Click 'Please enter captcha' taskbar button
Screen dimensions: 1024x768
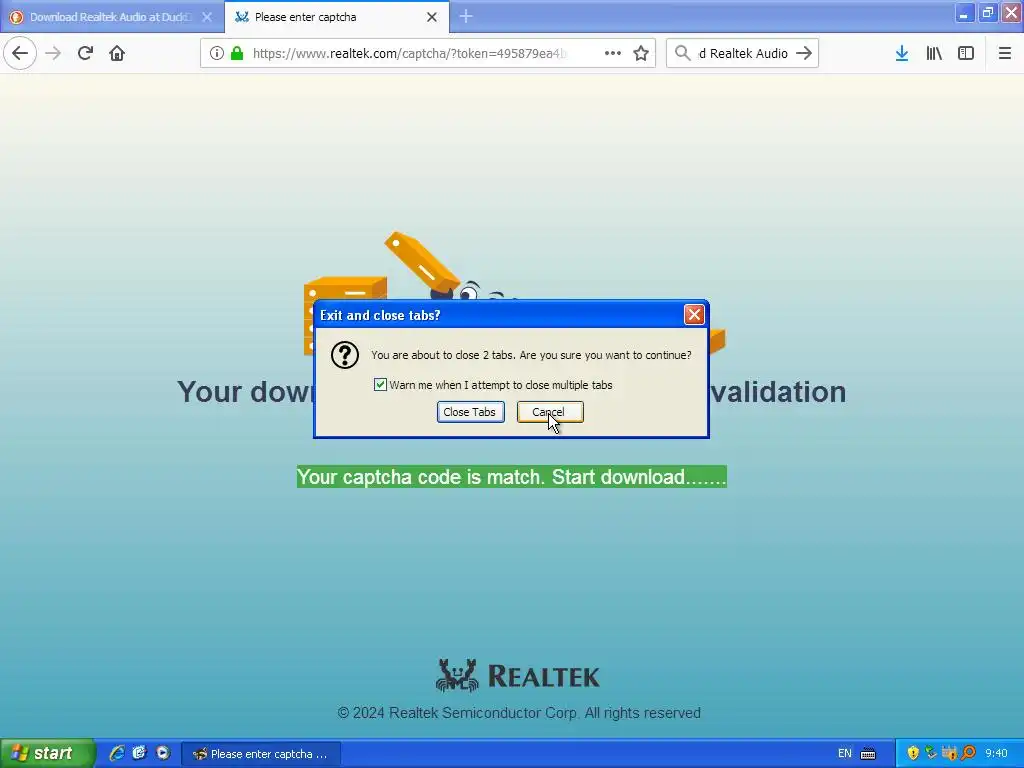pyautogui.click(x=261, y=754)
